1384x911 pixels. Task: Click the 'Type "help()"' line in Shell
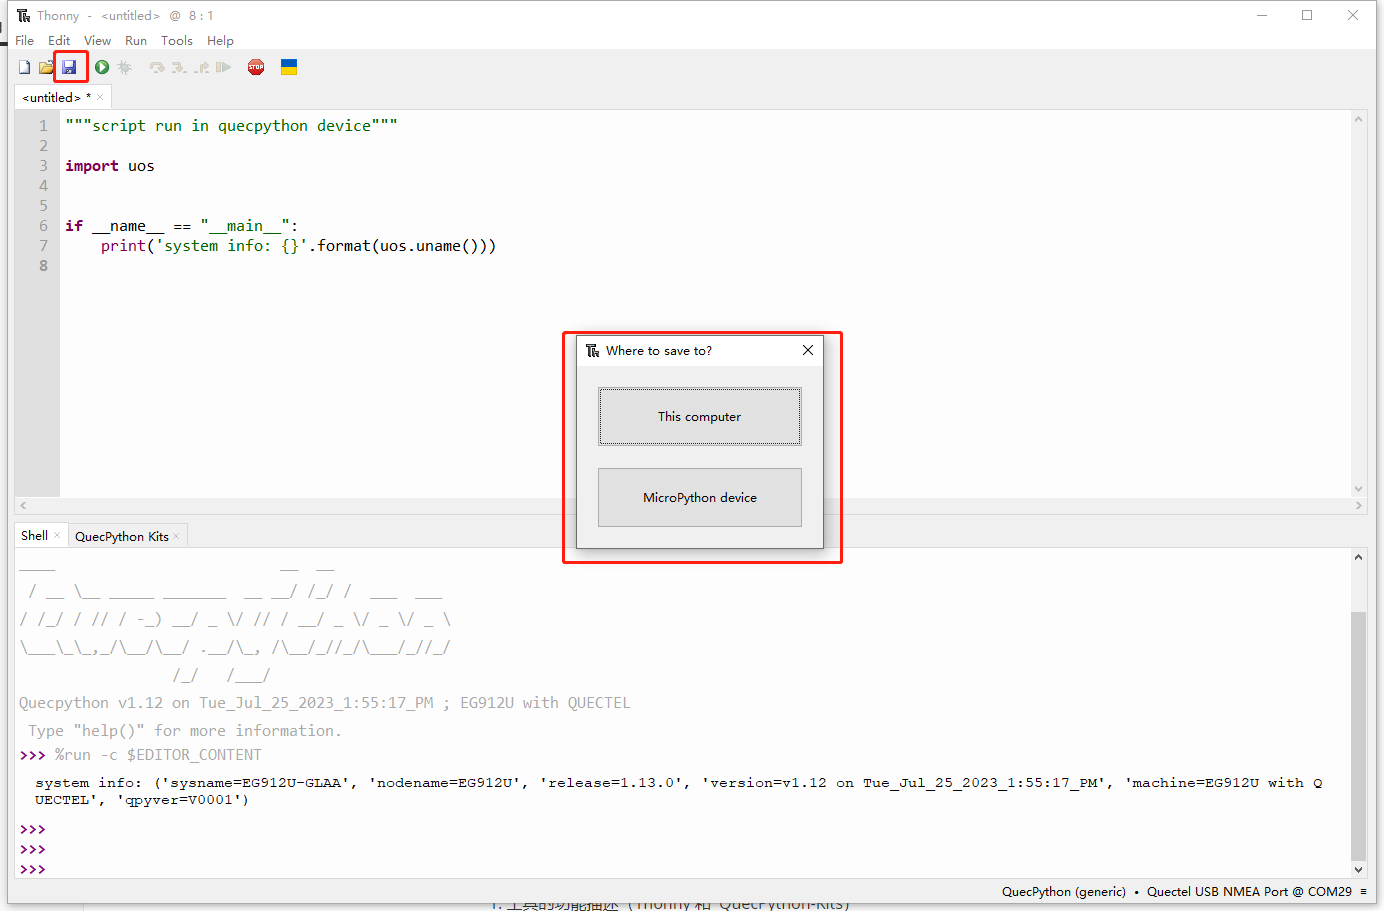coord(185,731)
